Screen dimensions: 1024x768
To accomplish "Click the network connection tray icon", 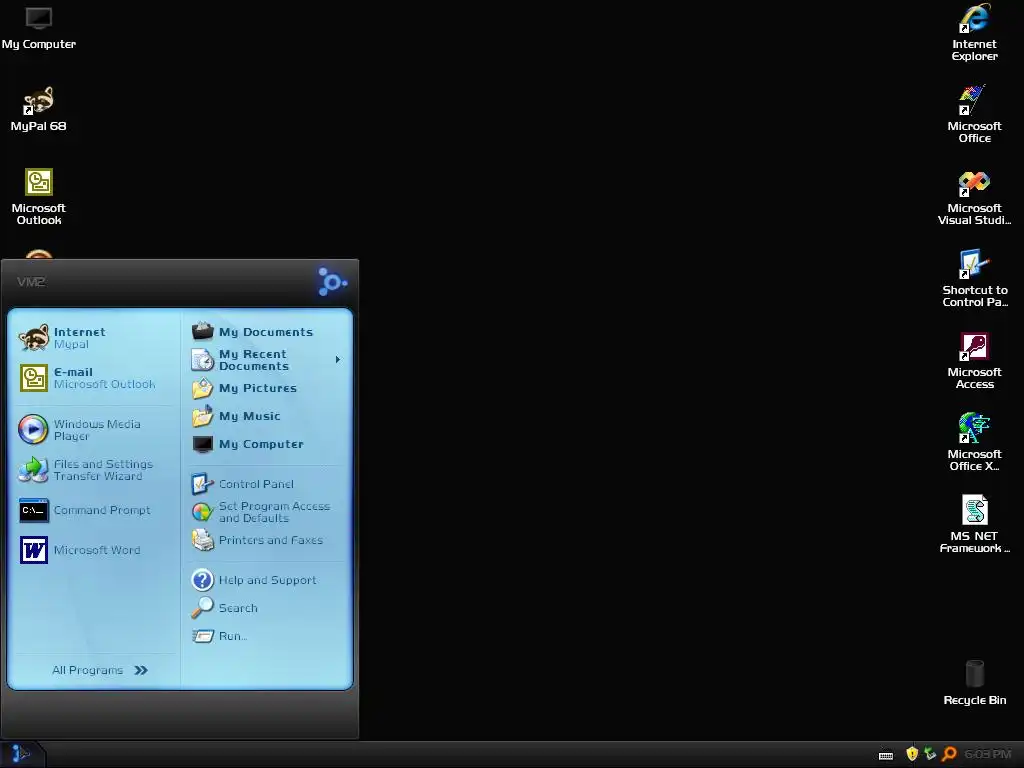I will (930, 754).
